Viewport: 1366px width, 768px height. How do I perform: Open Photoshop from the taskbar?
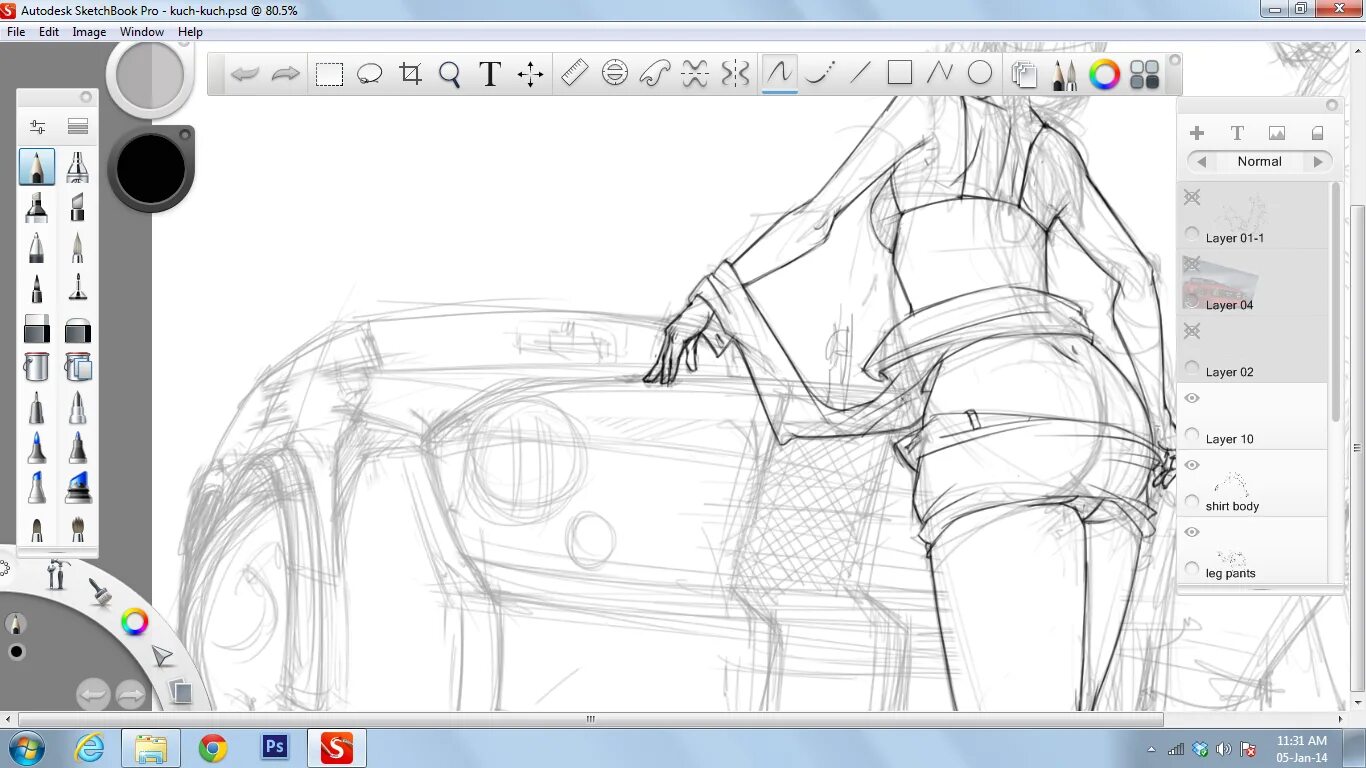(x=274, y=747)
